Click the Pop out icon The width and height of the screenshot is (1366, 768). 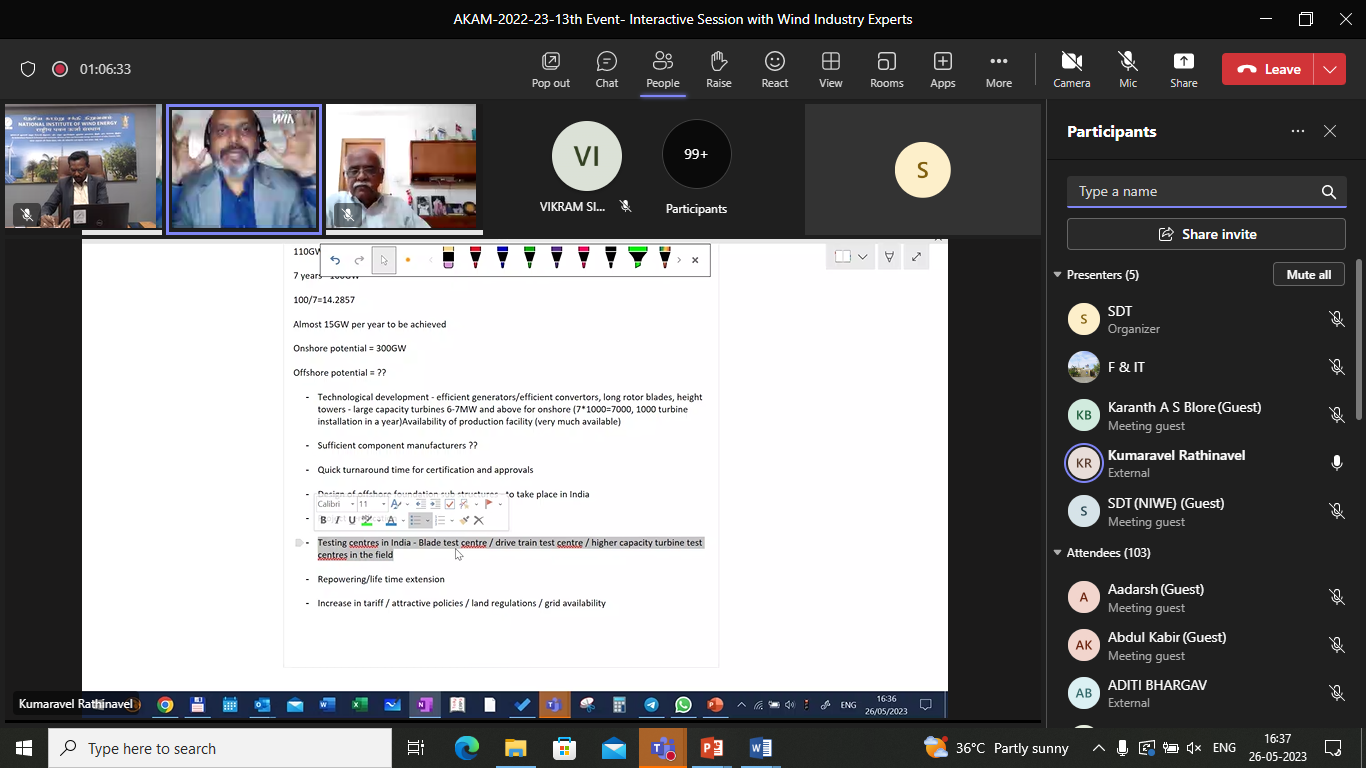pyautogui.click(x=550, y=69)
